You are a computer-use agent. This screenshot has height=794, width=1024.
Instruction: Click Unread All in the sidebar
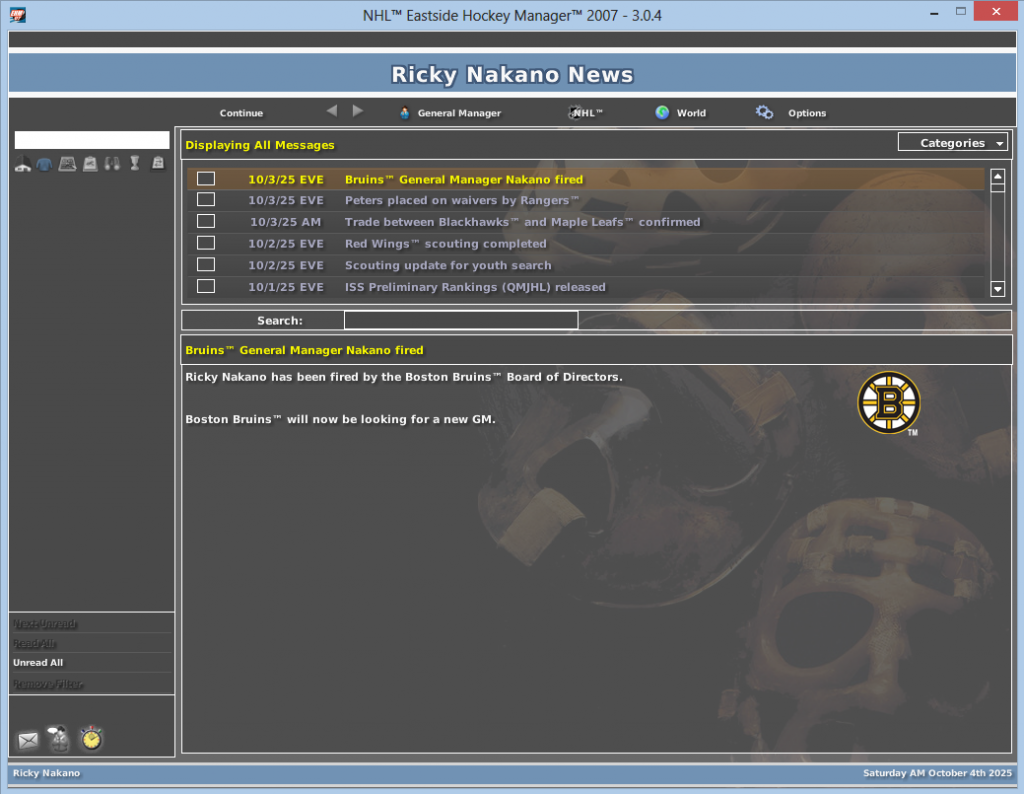click(38, 663)
